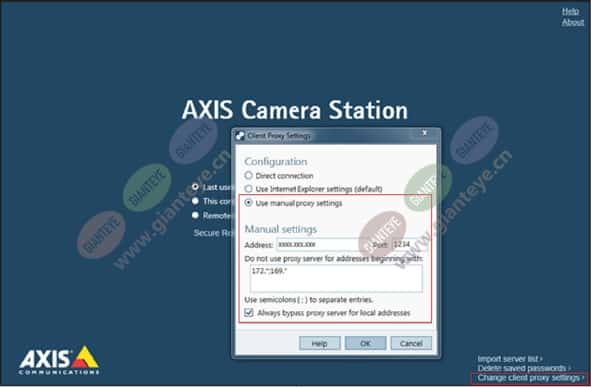Screen dimensions: 591x387
Task: Click the Import server list link
Action: (x=510, y=359)
